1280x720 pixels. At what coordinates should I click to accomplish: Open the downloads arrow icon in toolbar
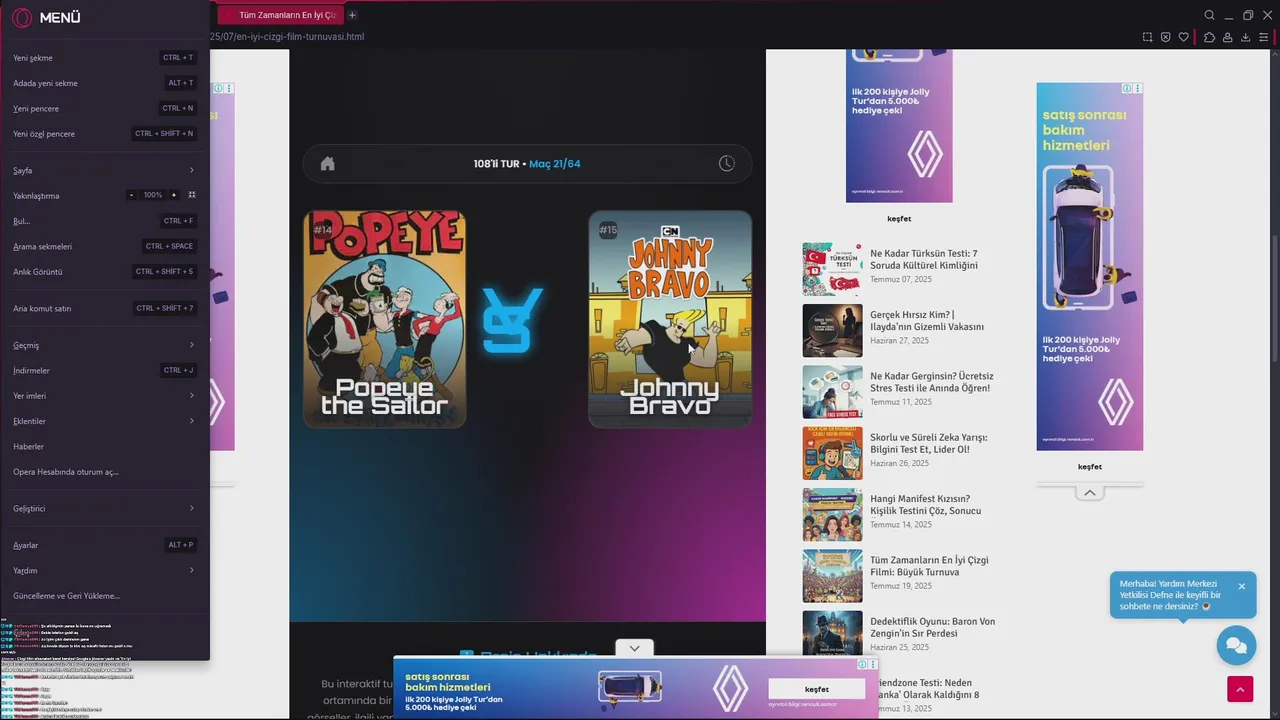click(1245, 37)
